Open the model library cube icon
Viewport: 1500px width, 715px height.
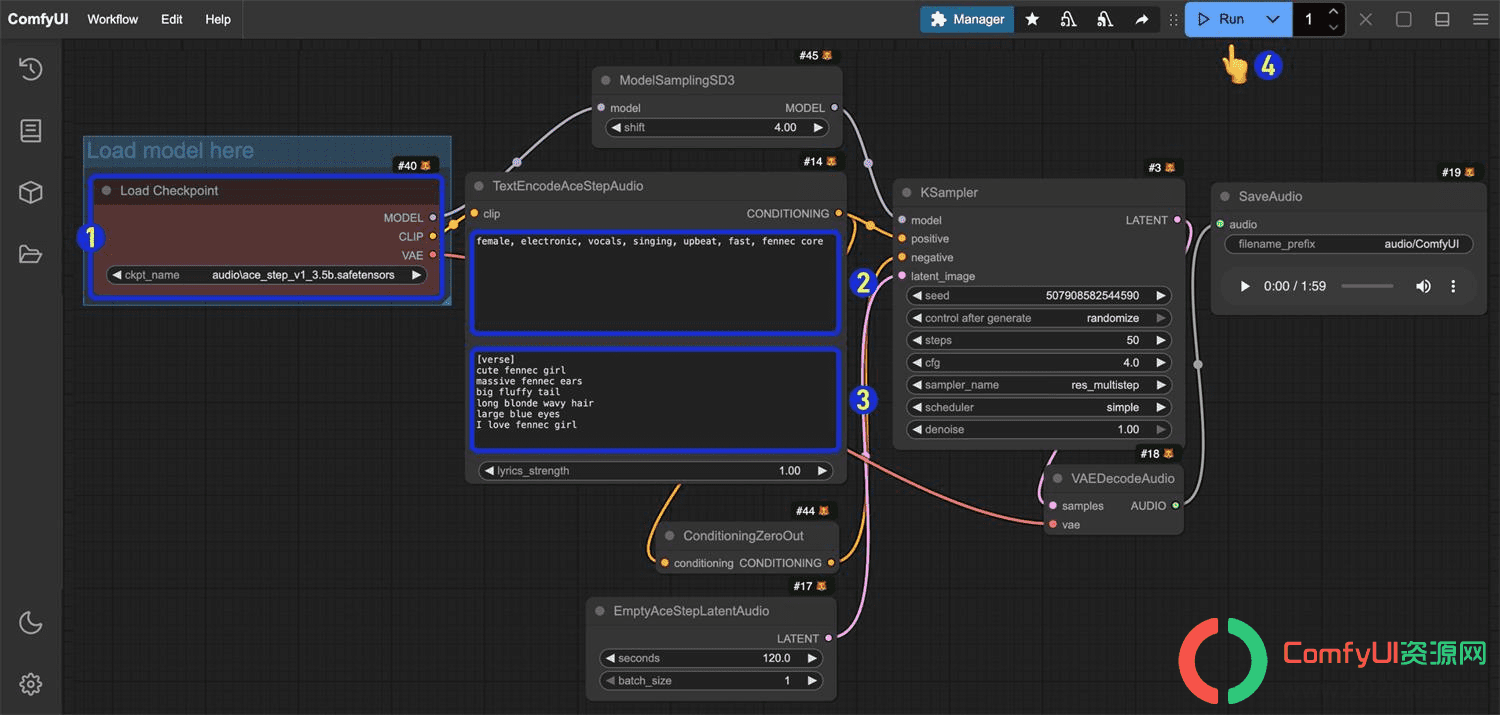(31, 193)
